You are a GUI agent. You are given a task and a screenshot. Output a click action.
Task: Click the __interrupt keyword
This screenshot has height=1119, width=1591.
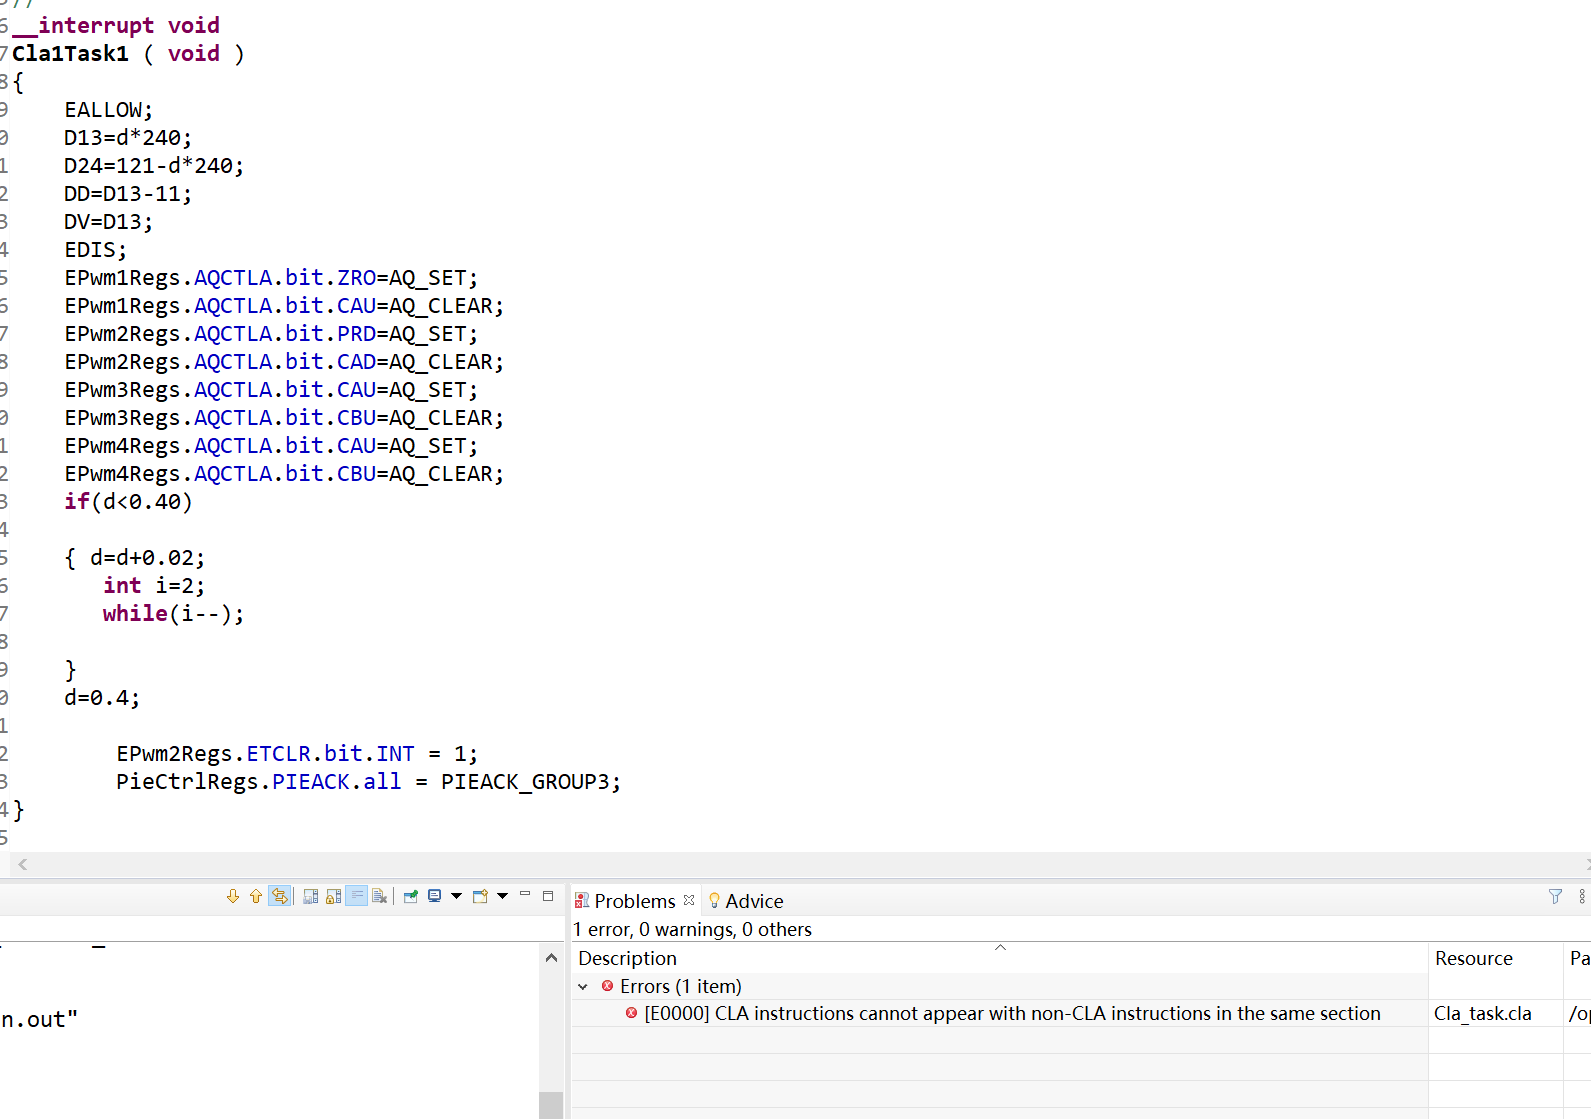point(83,26)
